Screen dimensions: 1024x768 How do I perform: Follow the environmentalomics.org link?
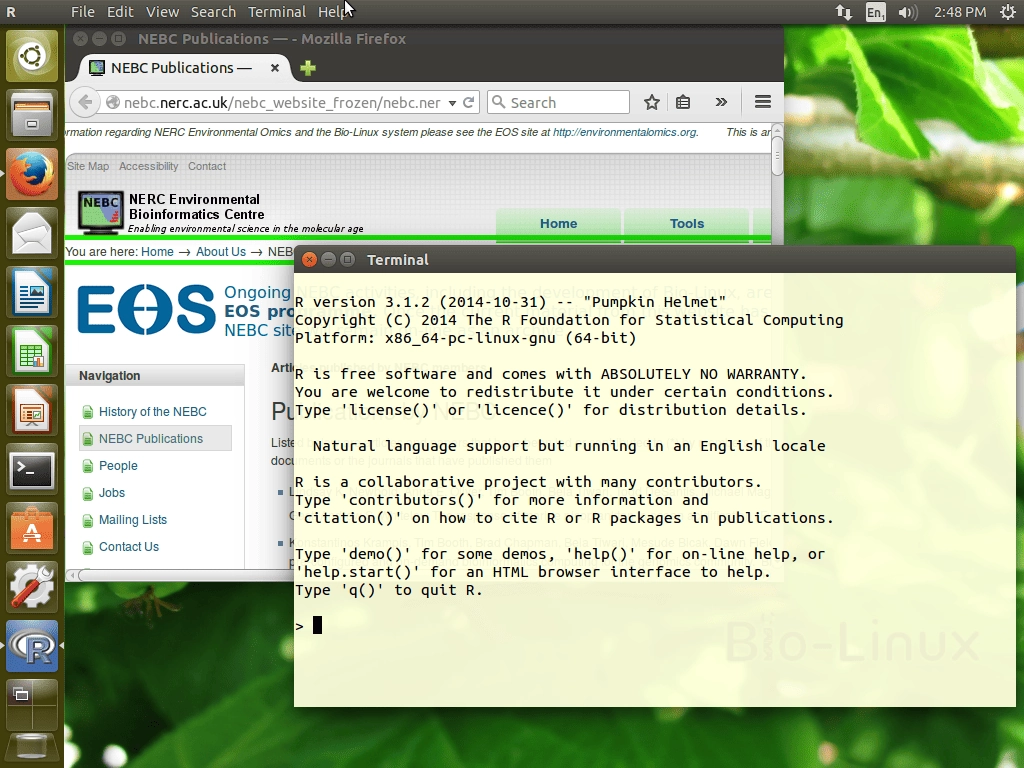point(624,132)
